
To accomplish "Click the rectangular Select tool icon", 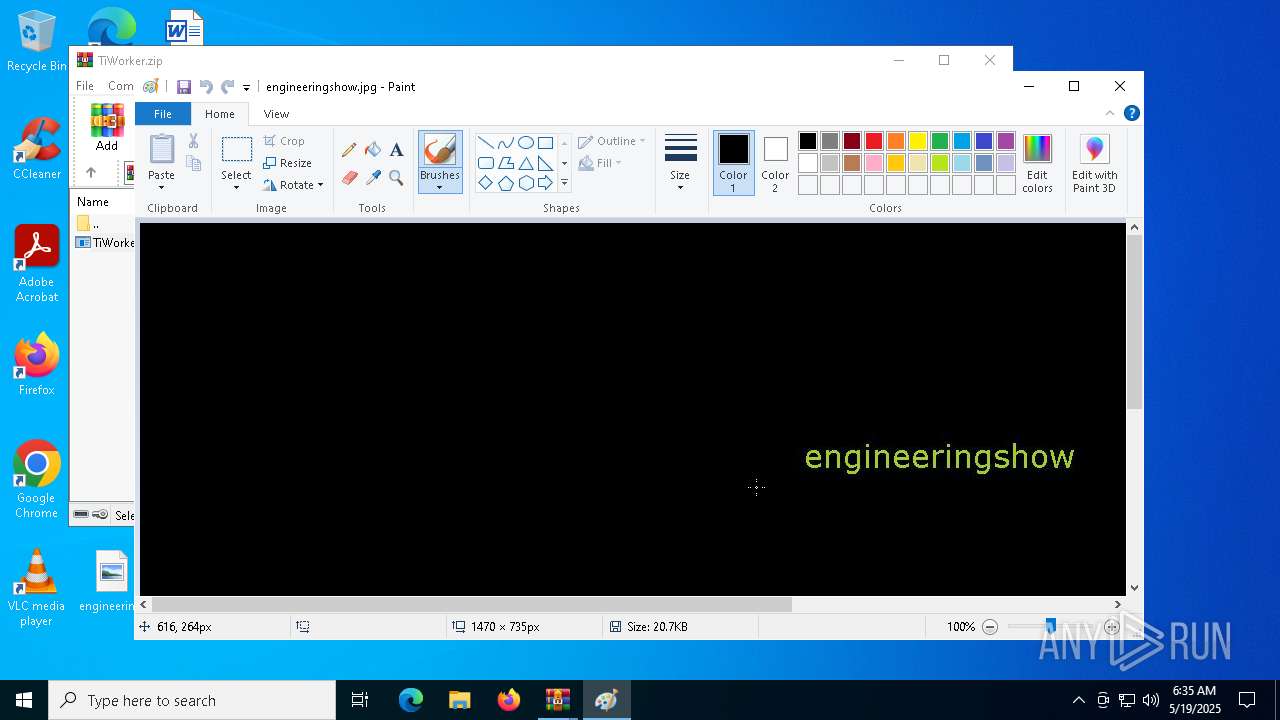I will click(236, 150).
